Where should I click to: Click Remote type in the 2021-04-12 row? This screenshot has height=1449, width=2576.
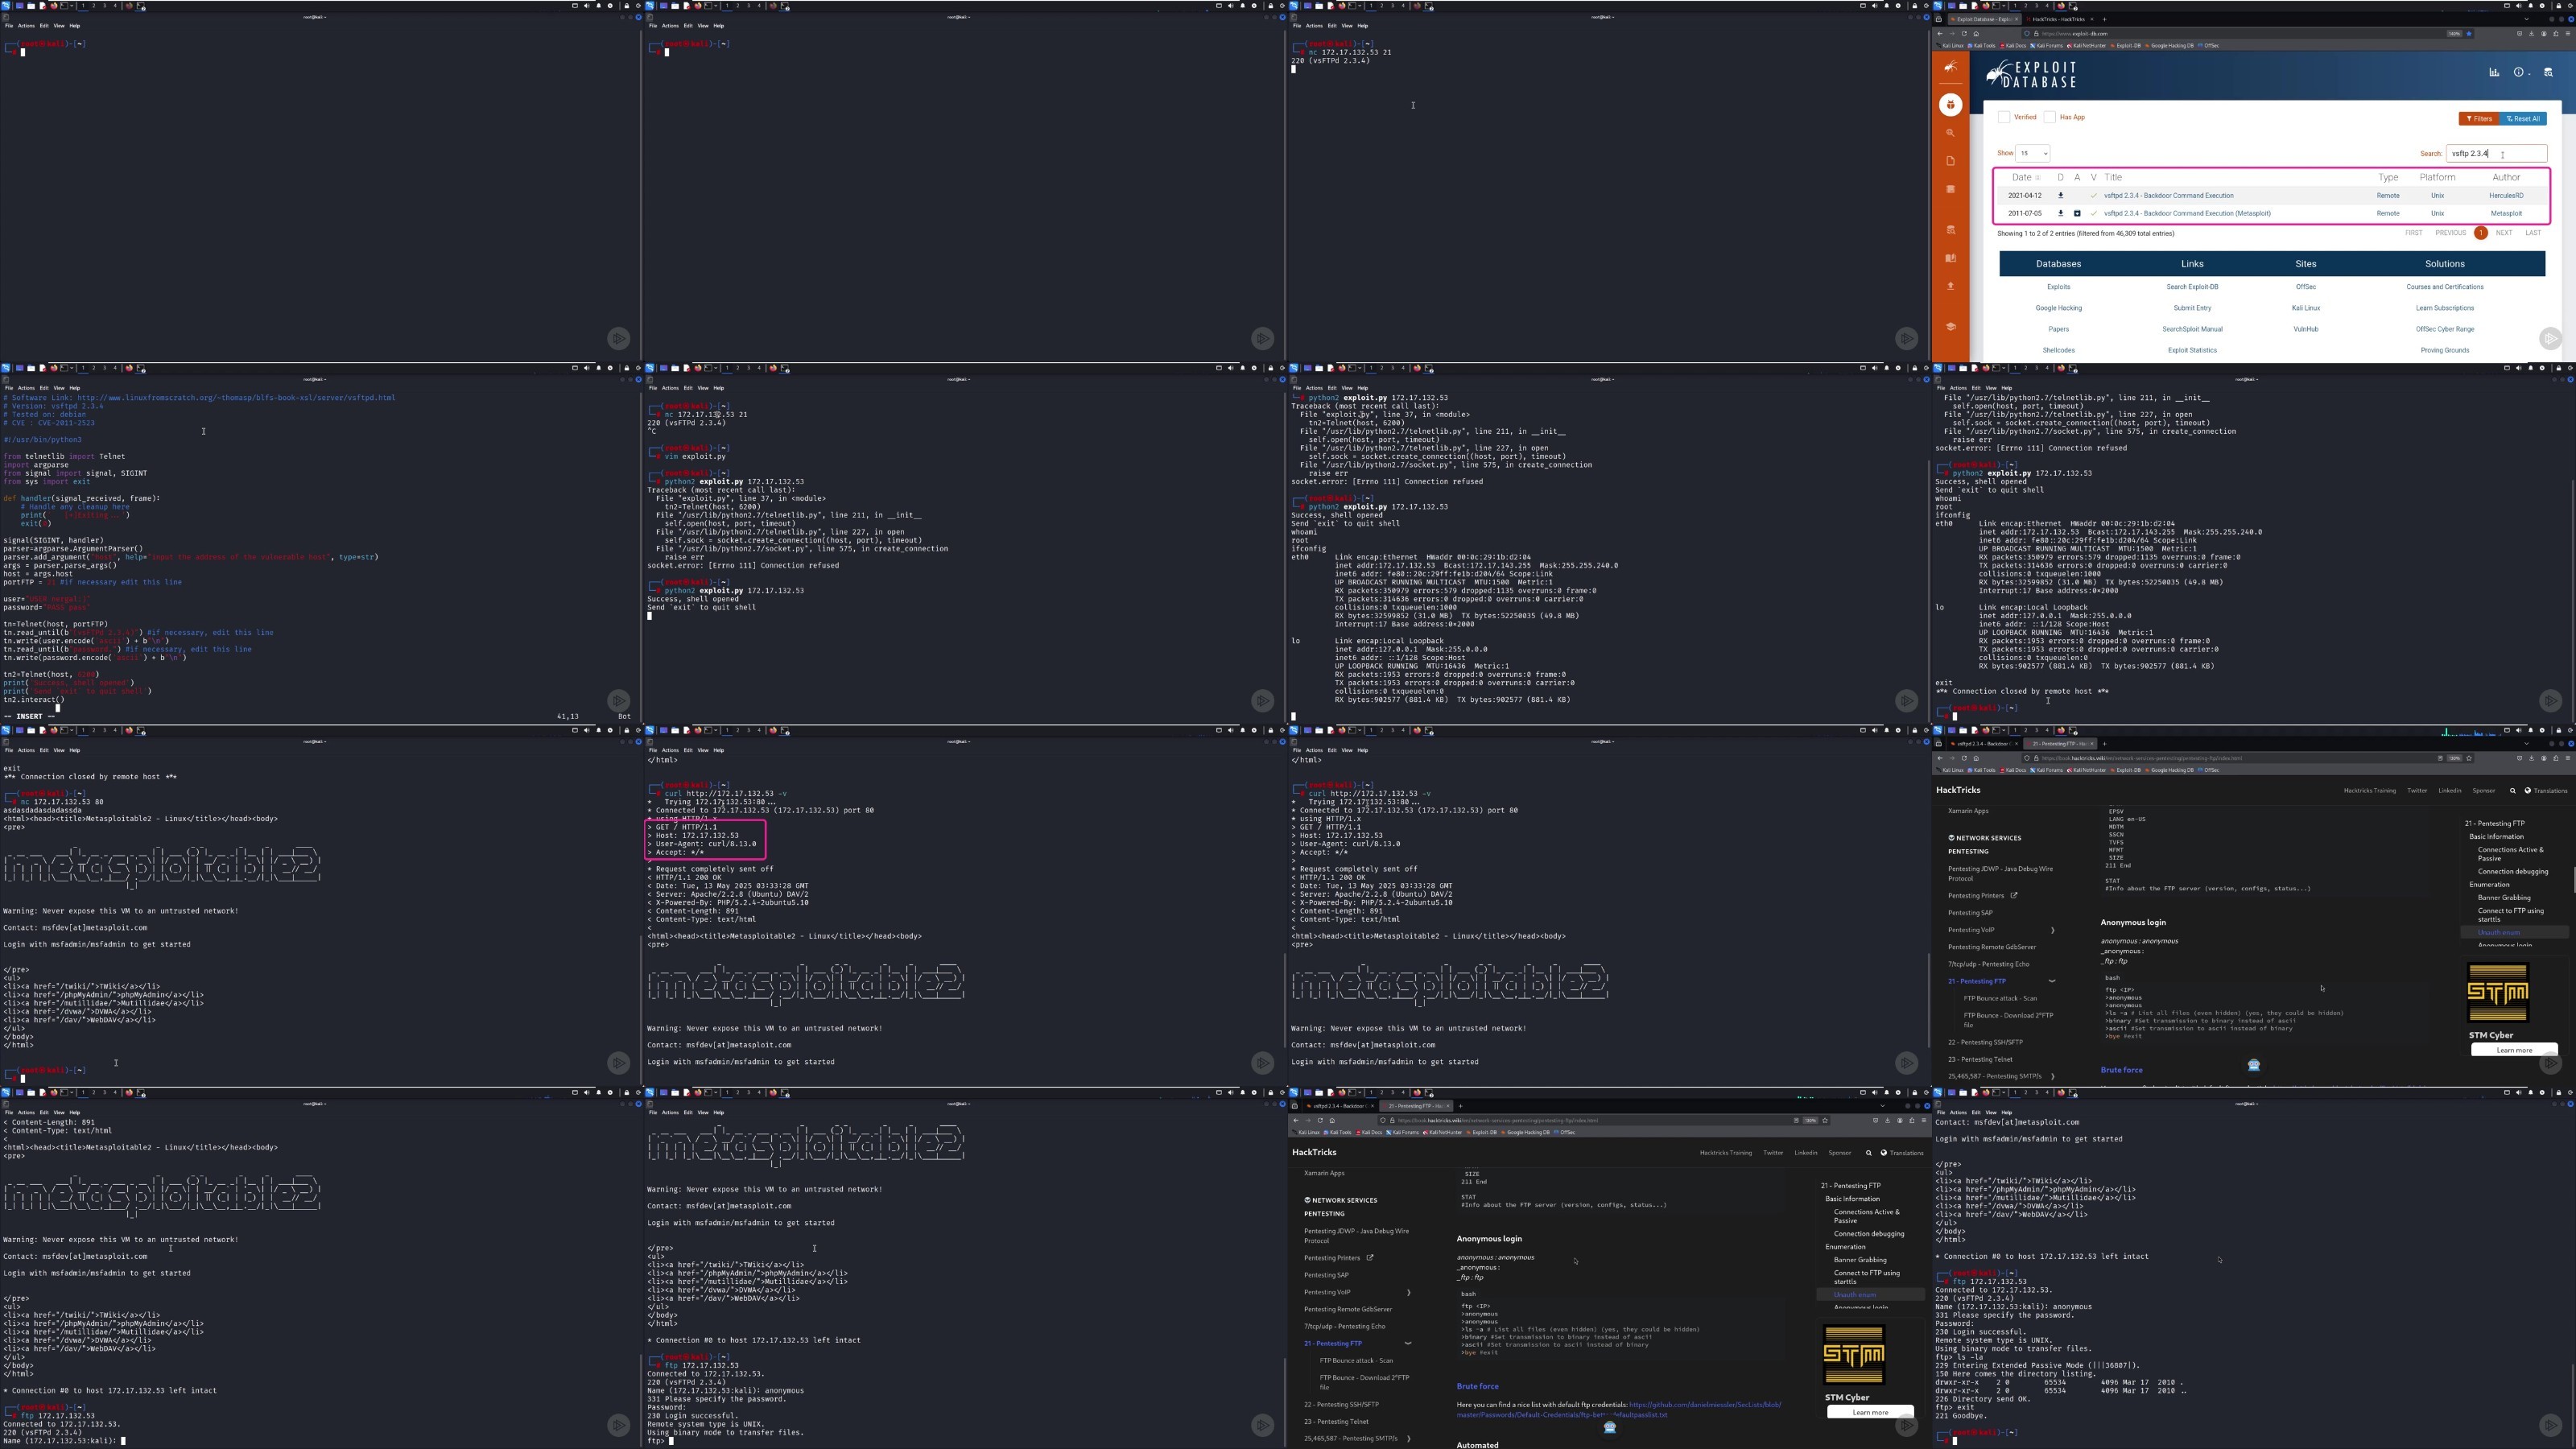point(2388,196)
